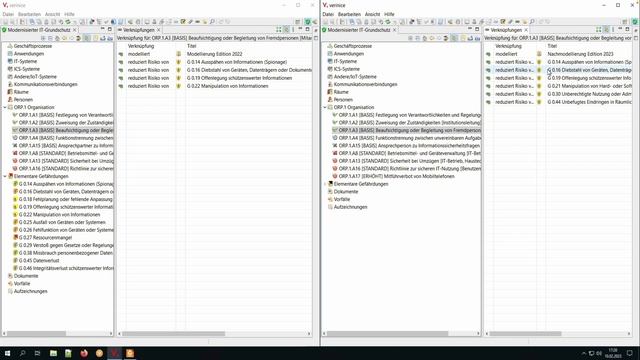Click horizontal scrollbar of right Verknüpfungen table
This screenshot has width=640, height=360.
click(x=525, y=333)
